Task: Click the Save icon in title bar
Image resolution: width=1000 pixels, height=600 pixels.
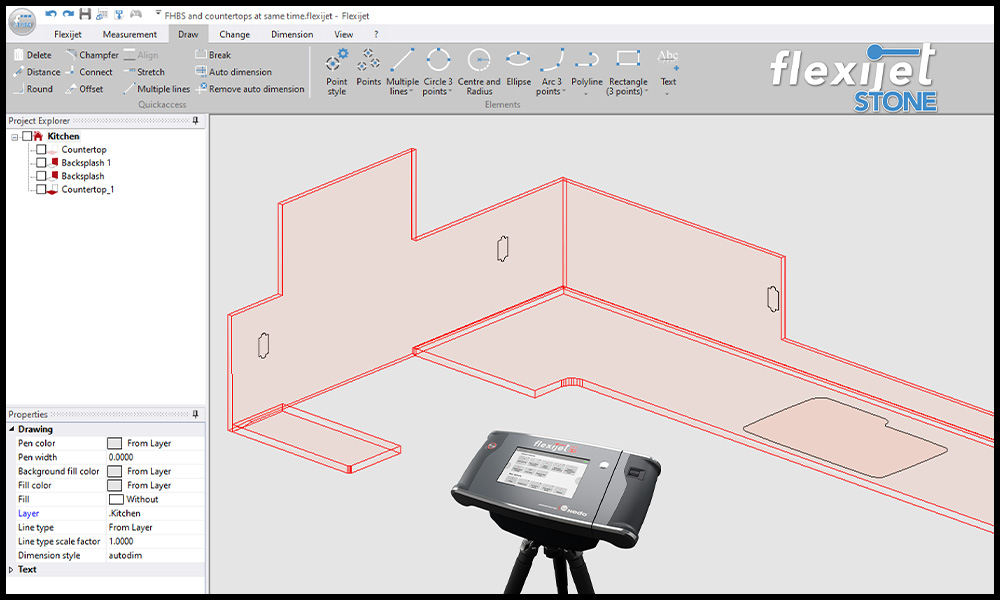Action: point(85,14)
